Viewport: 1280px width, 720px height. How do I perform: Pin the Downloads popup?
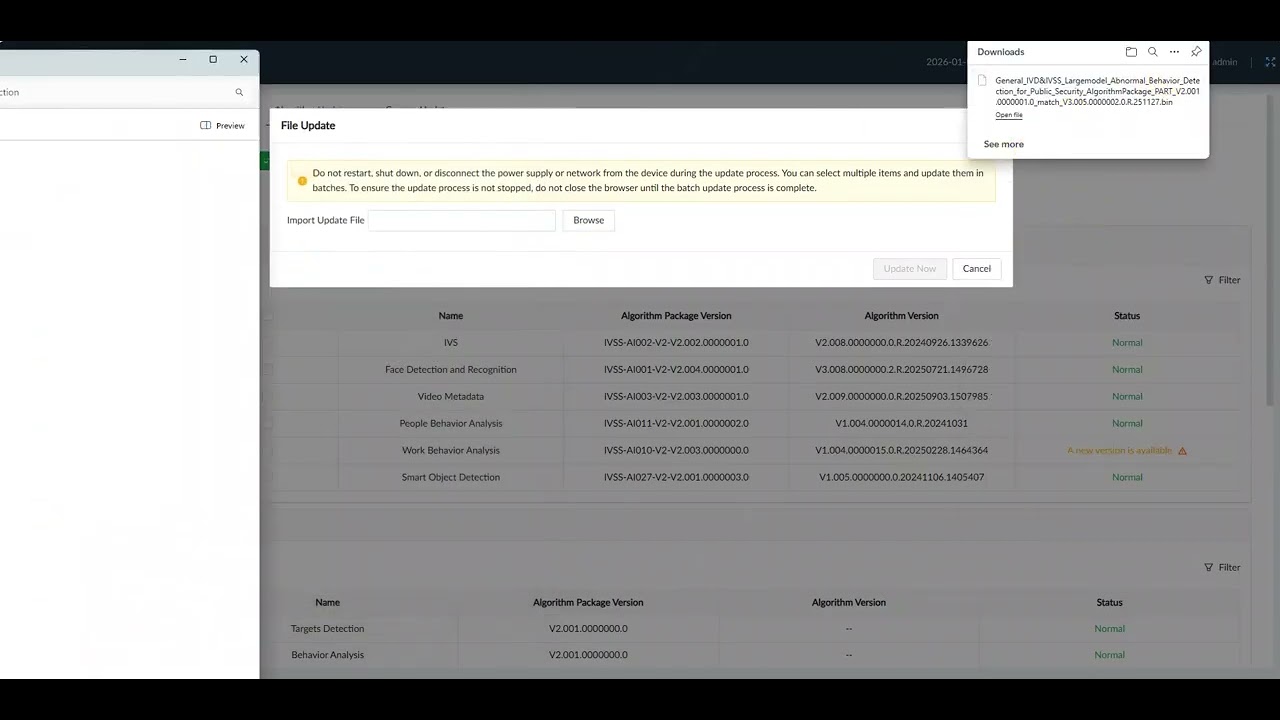click(x=1196, y=52)
